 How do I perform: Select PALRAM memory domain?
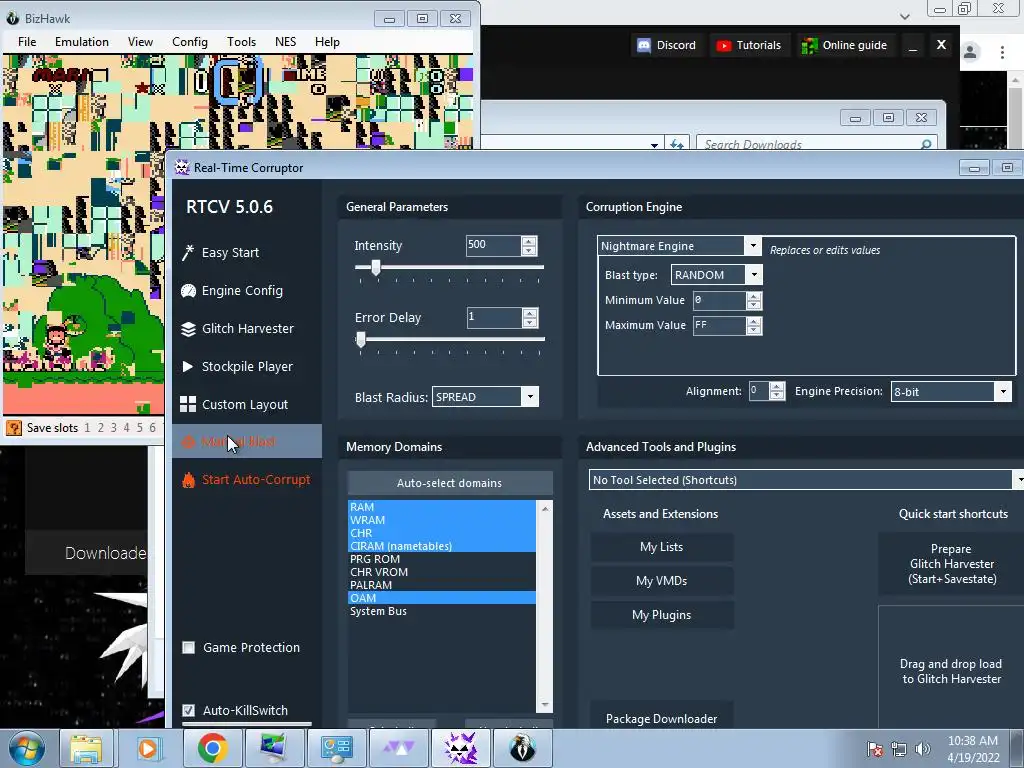click(441, 585)
